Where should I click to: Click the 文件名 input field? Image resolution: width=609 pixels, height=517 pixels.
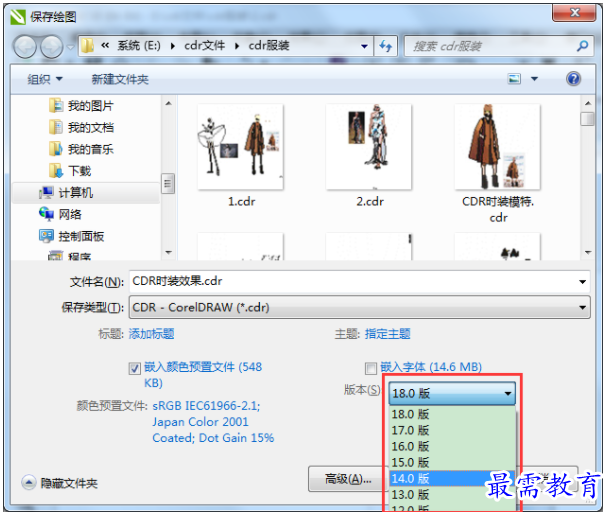351,281
